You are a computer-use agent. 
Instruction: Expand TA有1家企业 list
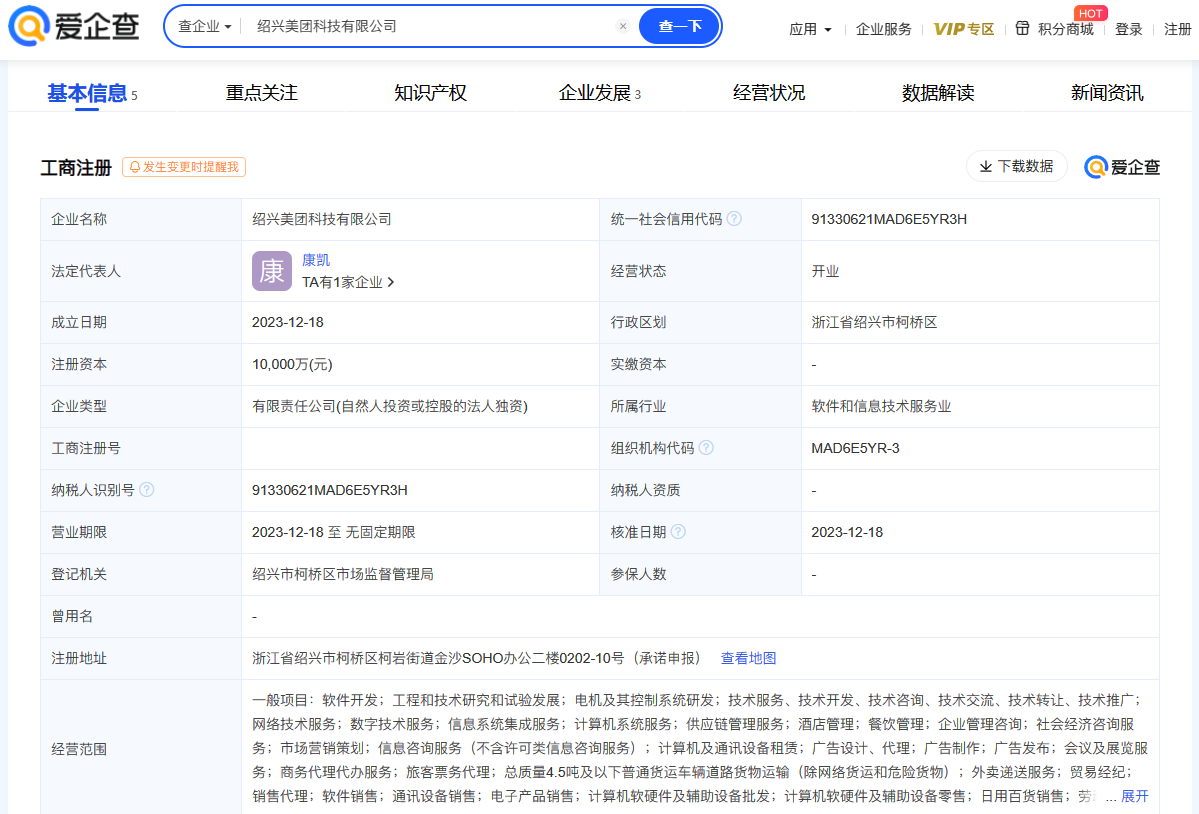(x=348, y=282)
